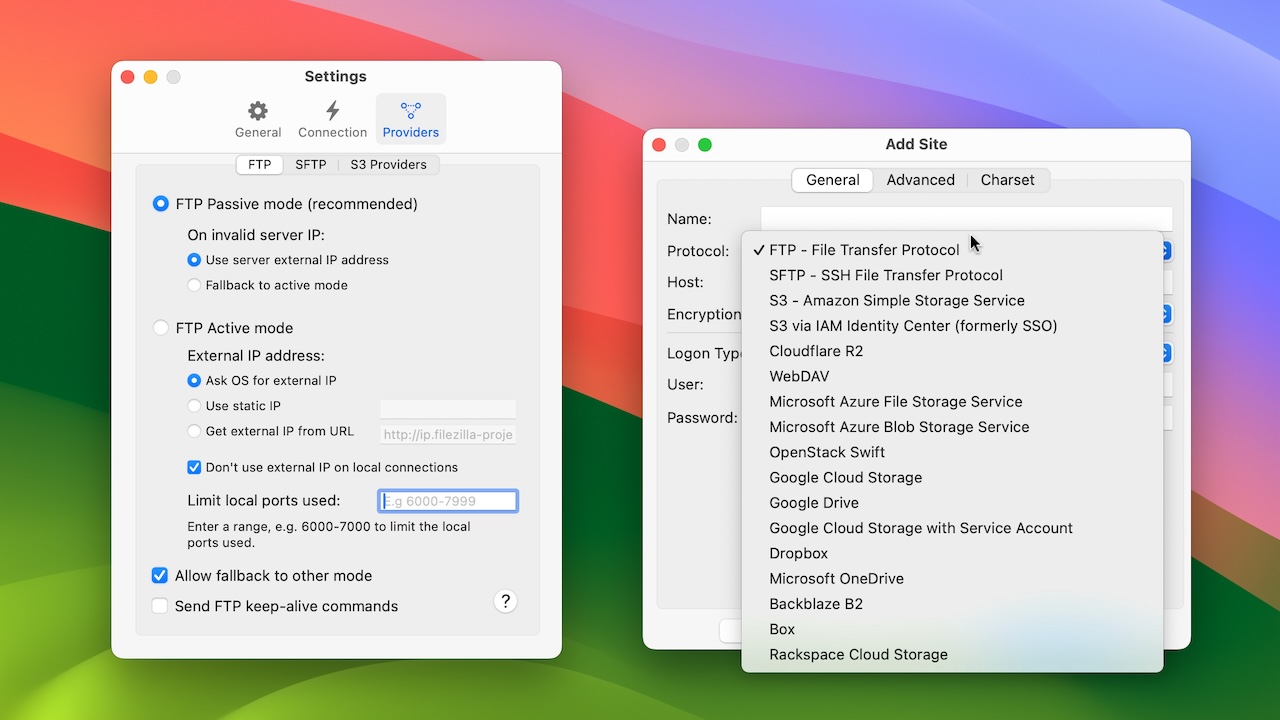Choose Dropbox from protocol menu
Screen dimensions: 1280x720
952,553
